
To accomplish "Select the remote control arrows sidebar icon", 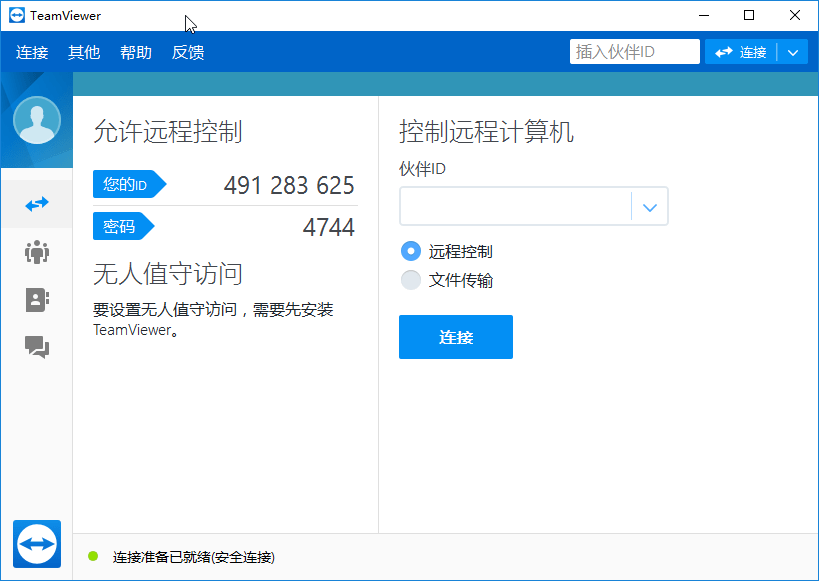I will [x=37, y=204].
